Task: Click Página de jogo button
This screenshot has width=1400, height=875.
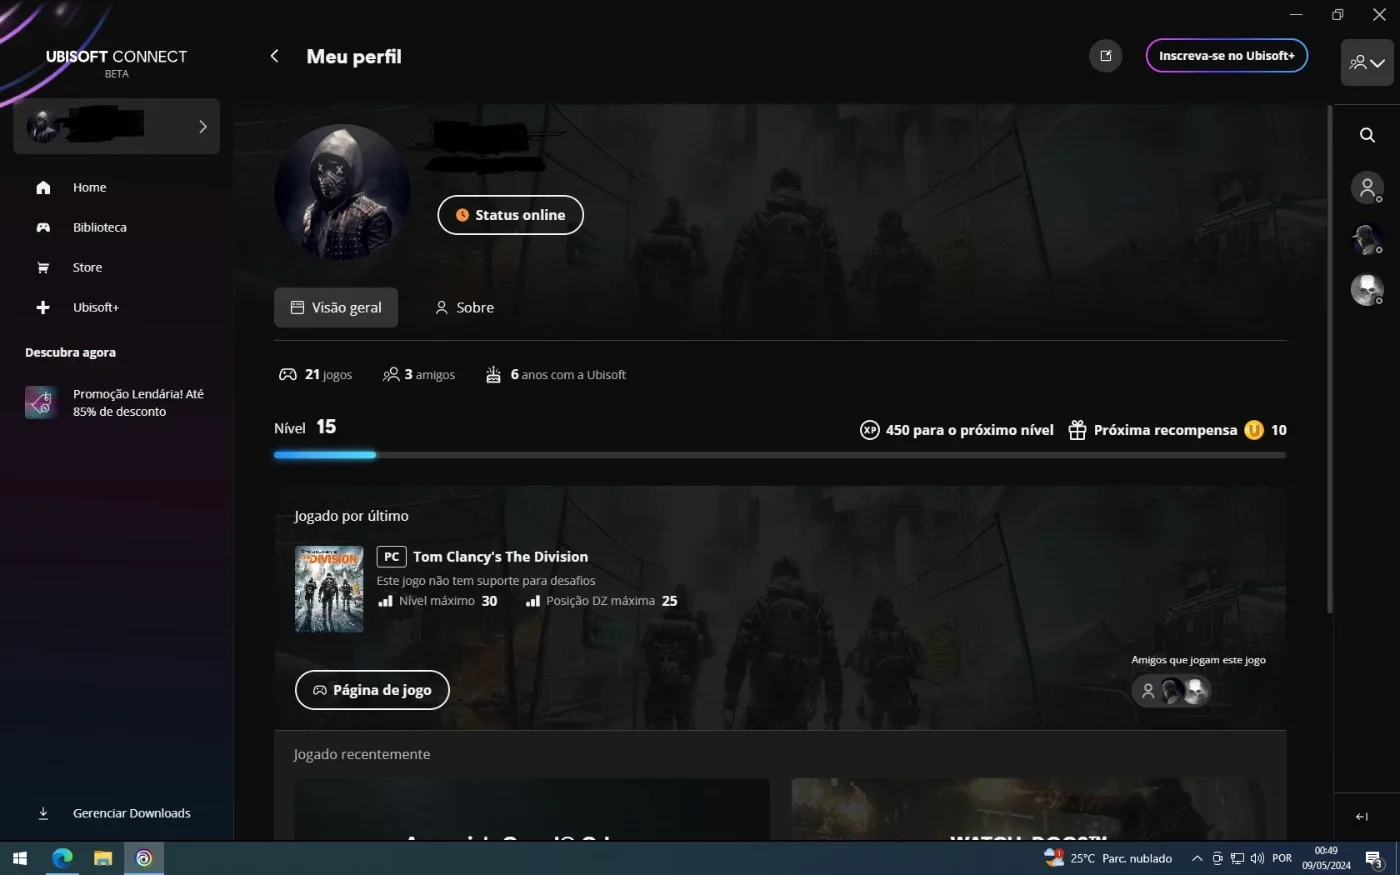Action: click(372, 690)
